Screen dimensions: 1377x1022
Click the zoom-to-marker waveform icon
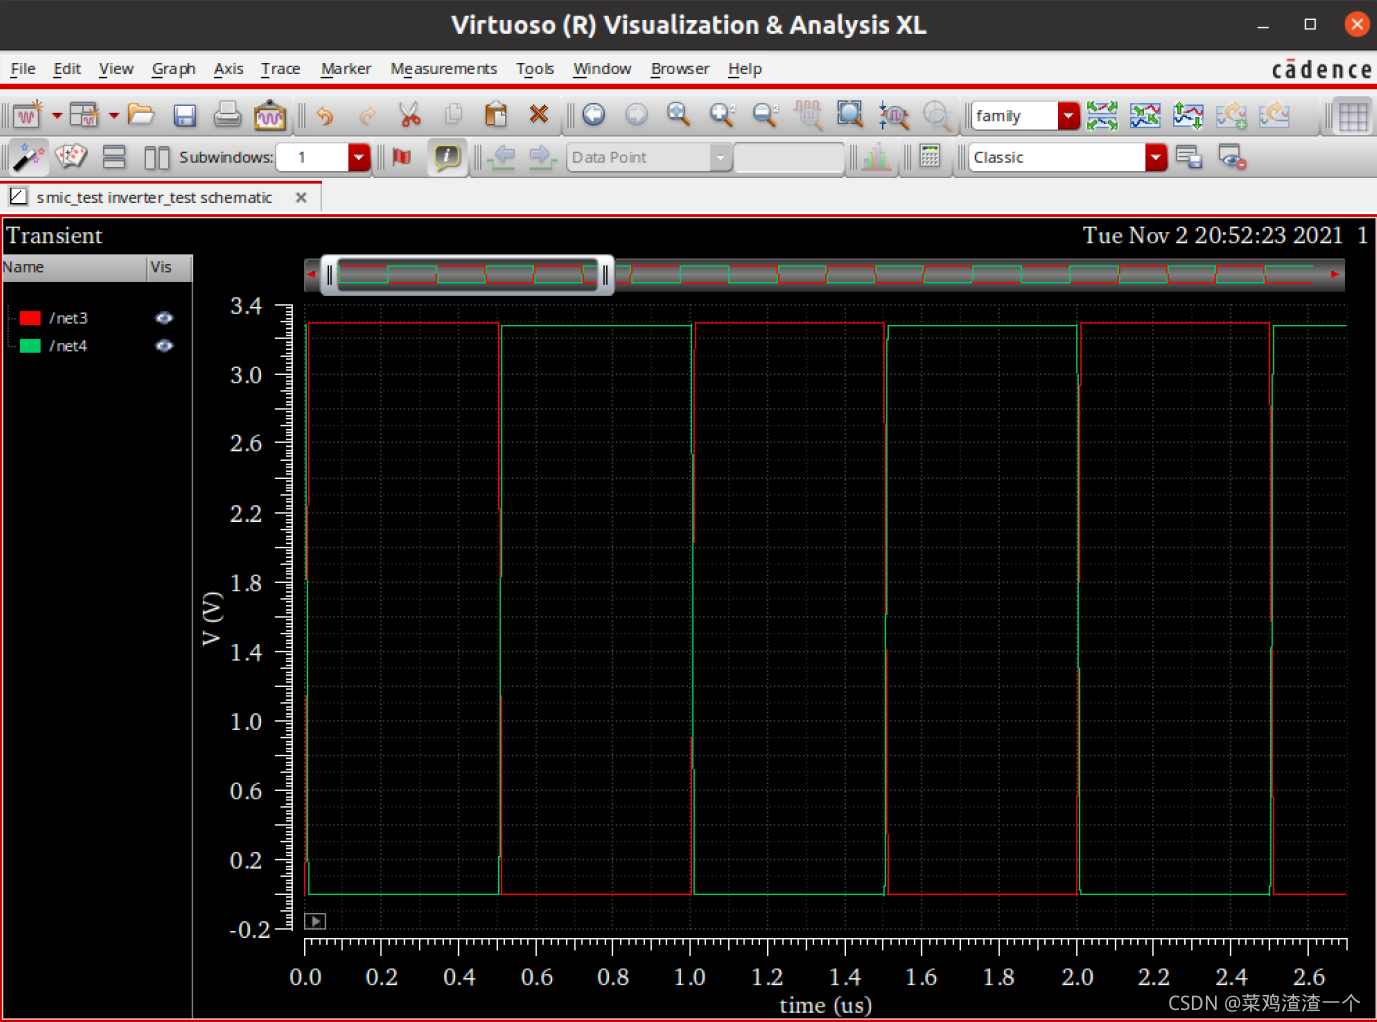coord(894,115)
